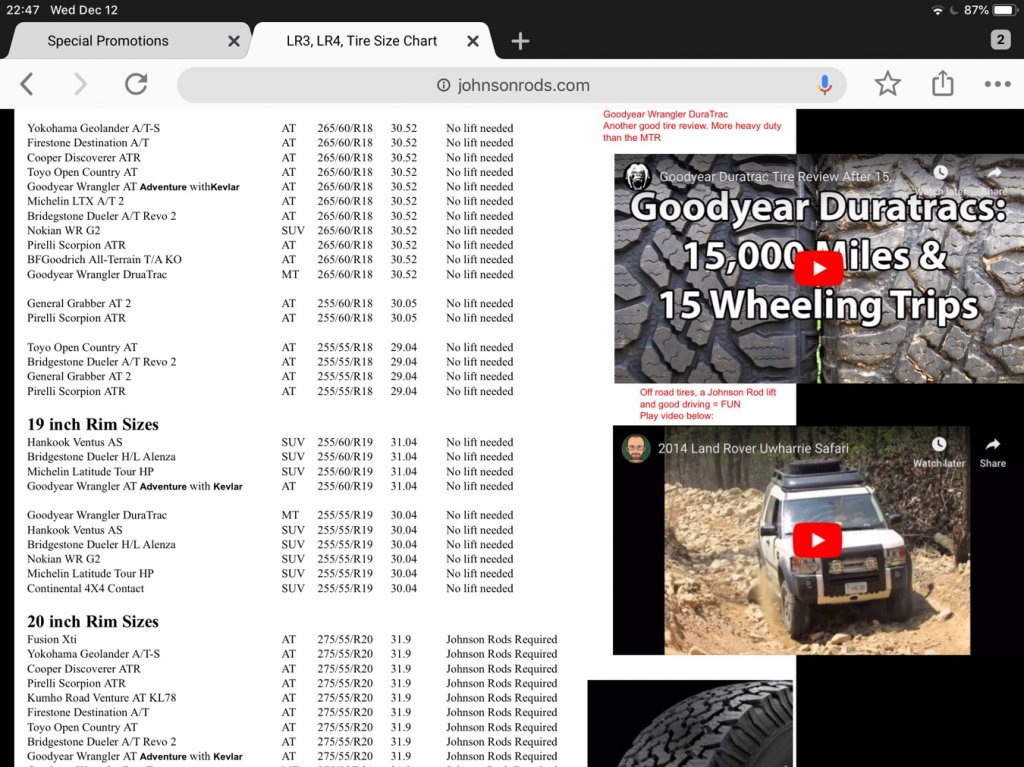Bookmark this page with the star icon
Image resolution: width=1024 pixels, height=767 pixels.
coord(888,84)
